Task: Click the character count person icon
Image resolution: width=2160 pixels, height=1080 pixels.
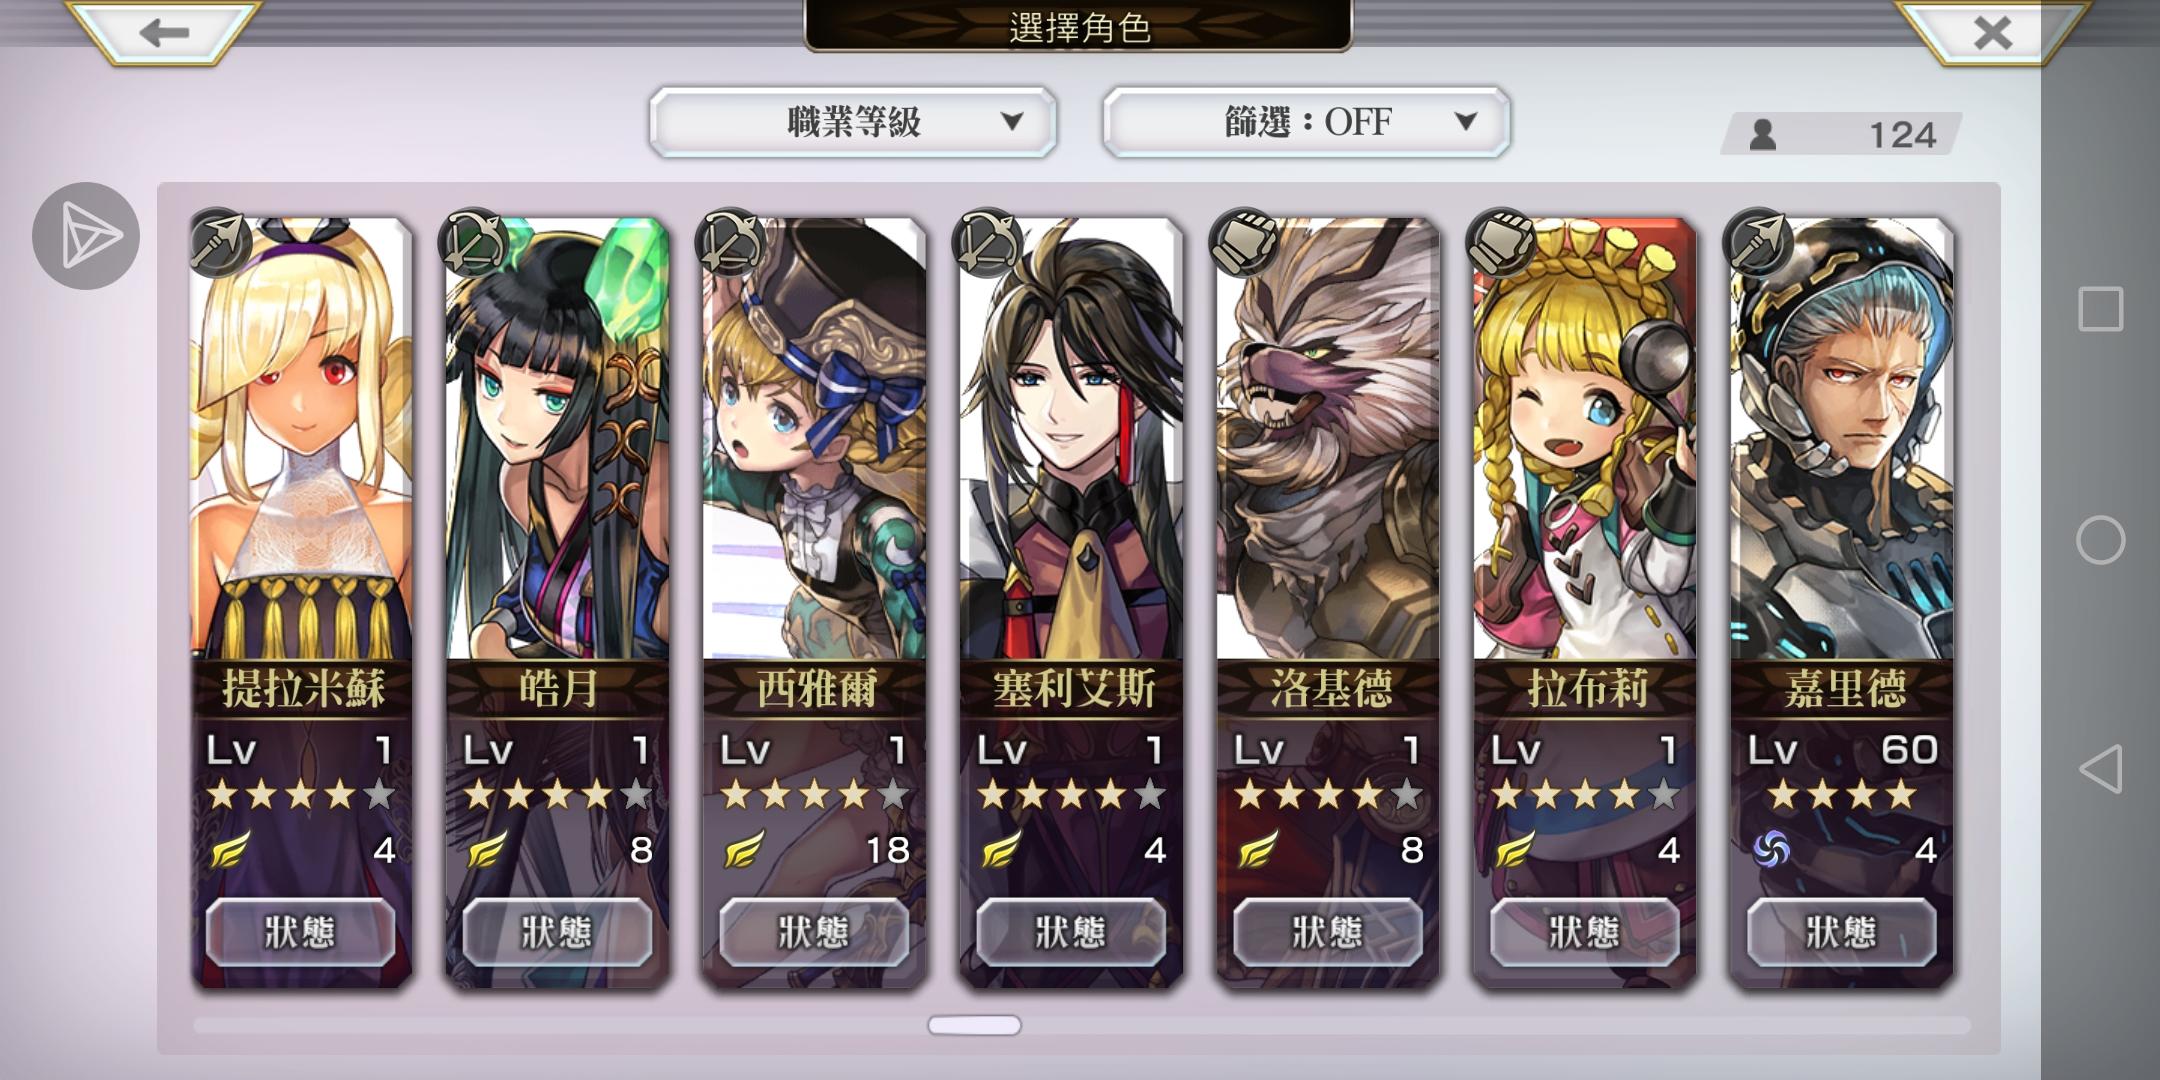Action: point(1763,134)
